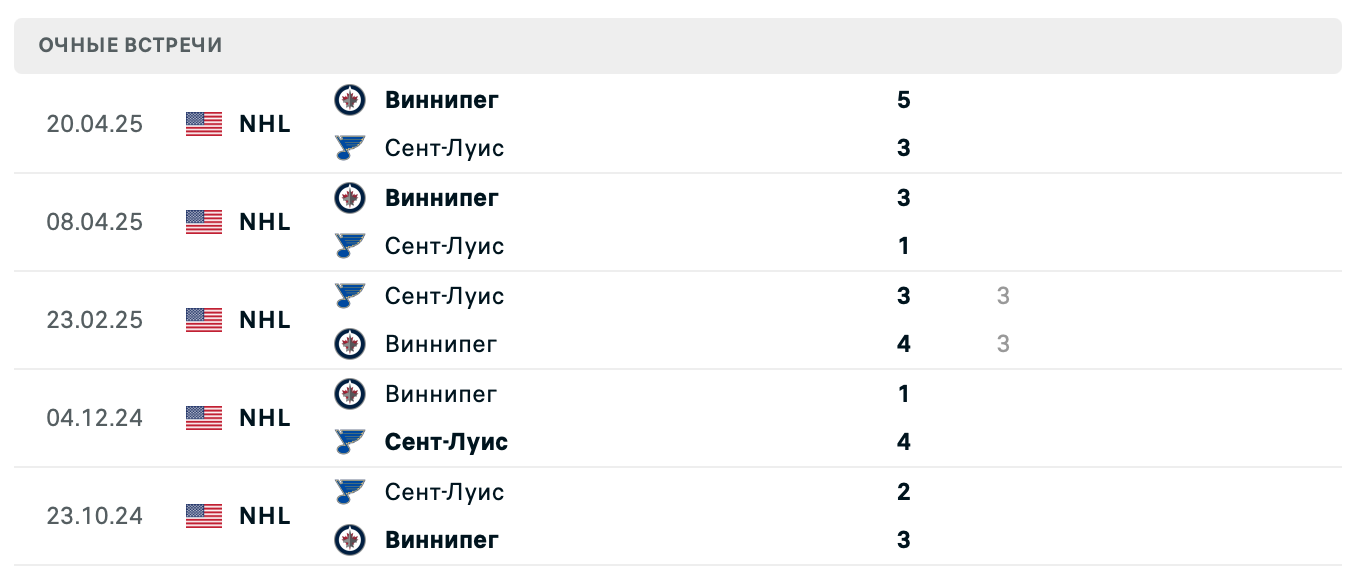Click the US flag icon beside 08.04.25

(204, 222)
